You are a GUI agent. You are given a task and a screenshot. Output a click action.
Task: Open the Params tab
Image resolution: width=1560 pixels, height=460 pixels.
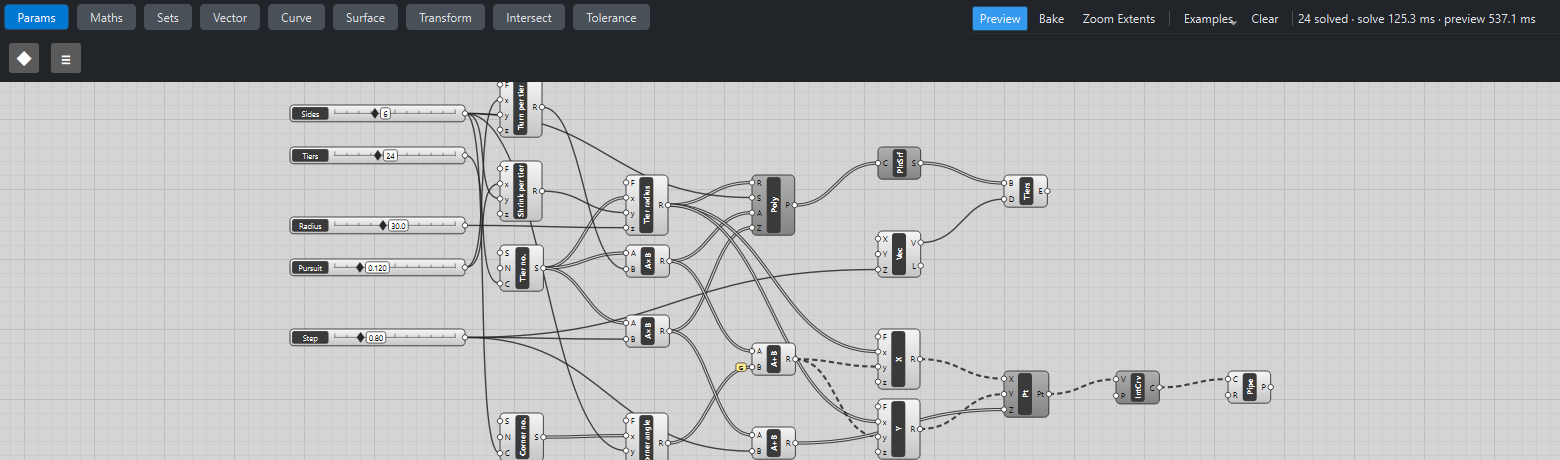[x=37, y=17]
